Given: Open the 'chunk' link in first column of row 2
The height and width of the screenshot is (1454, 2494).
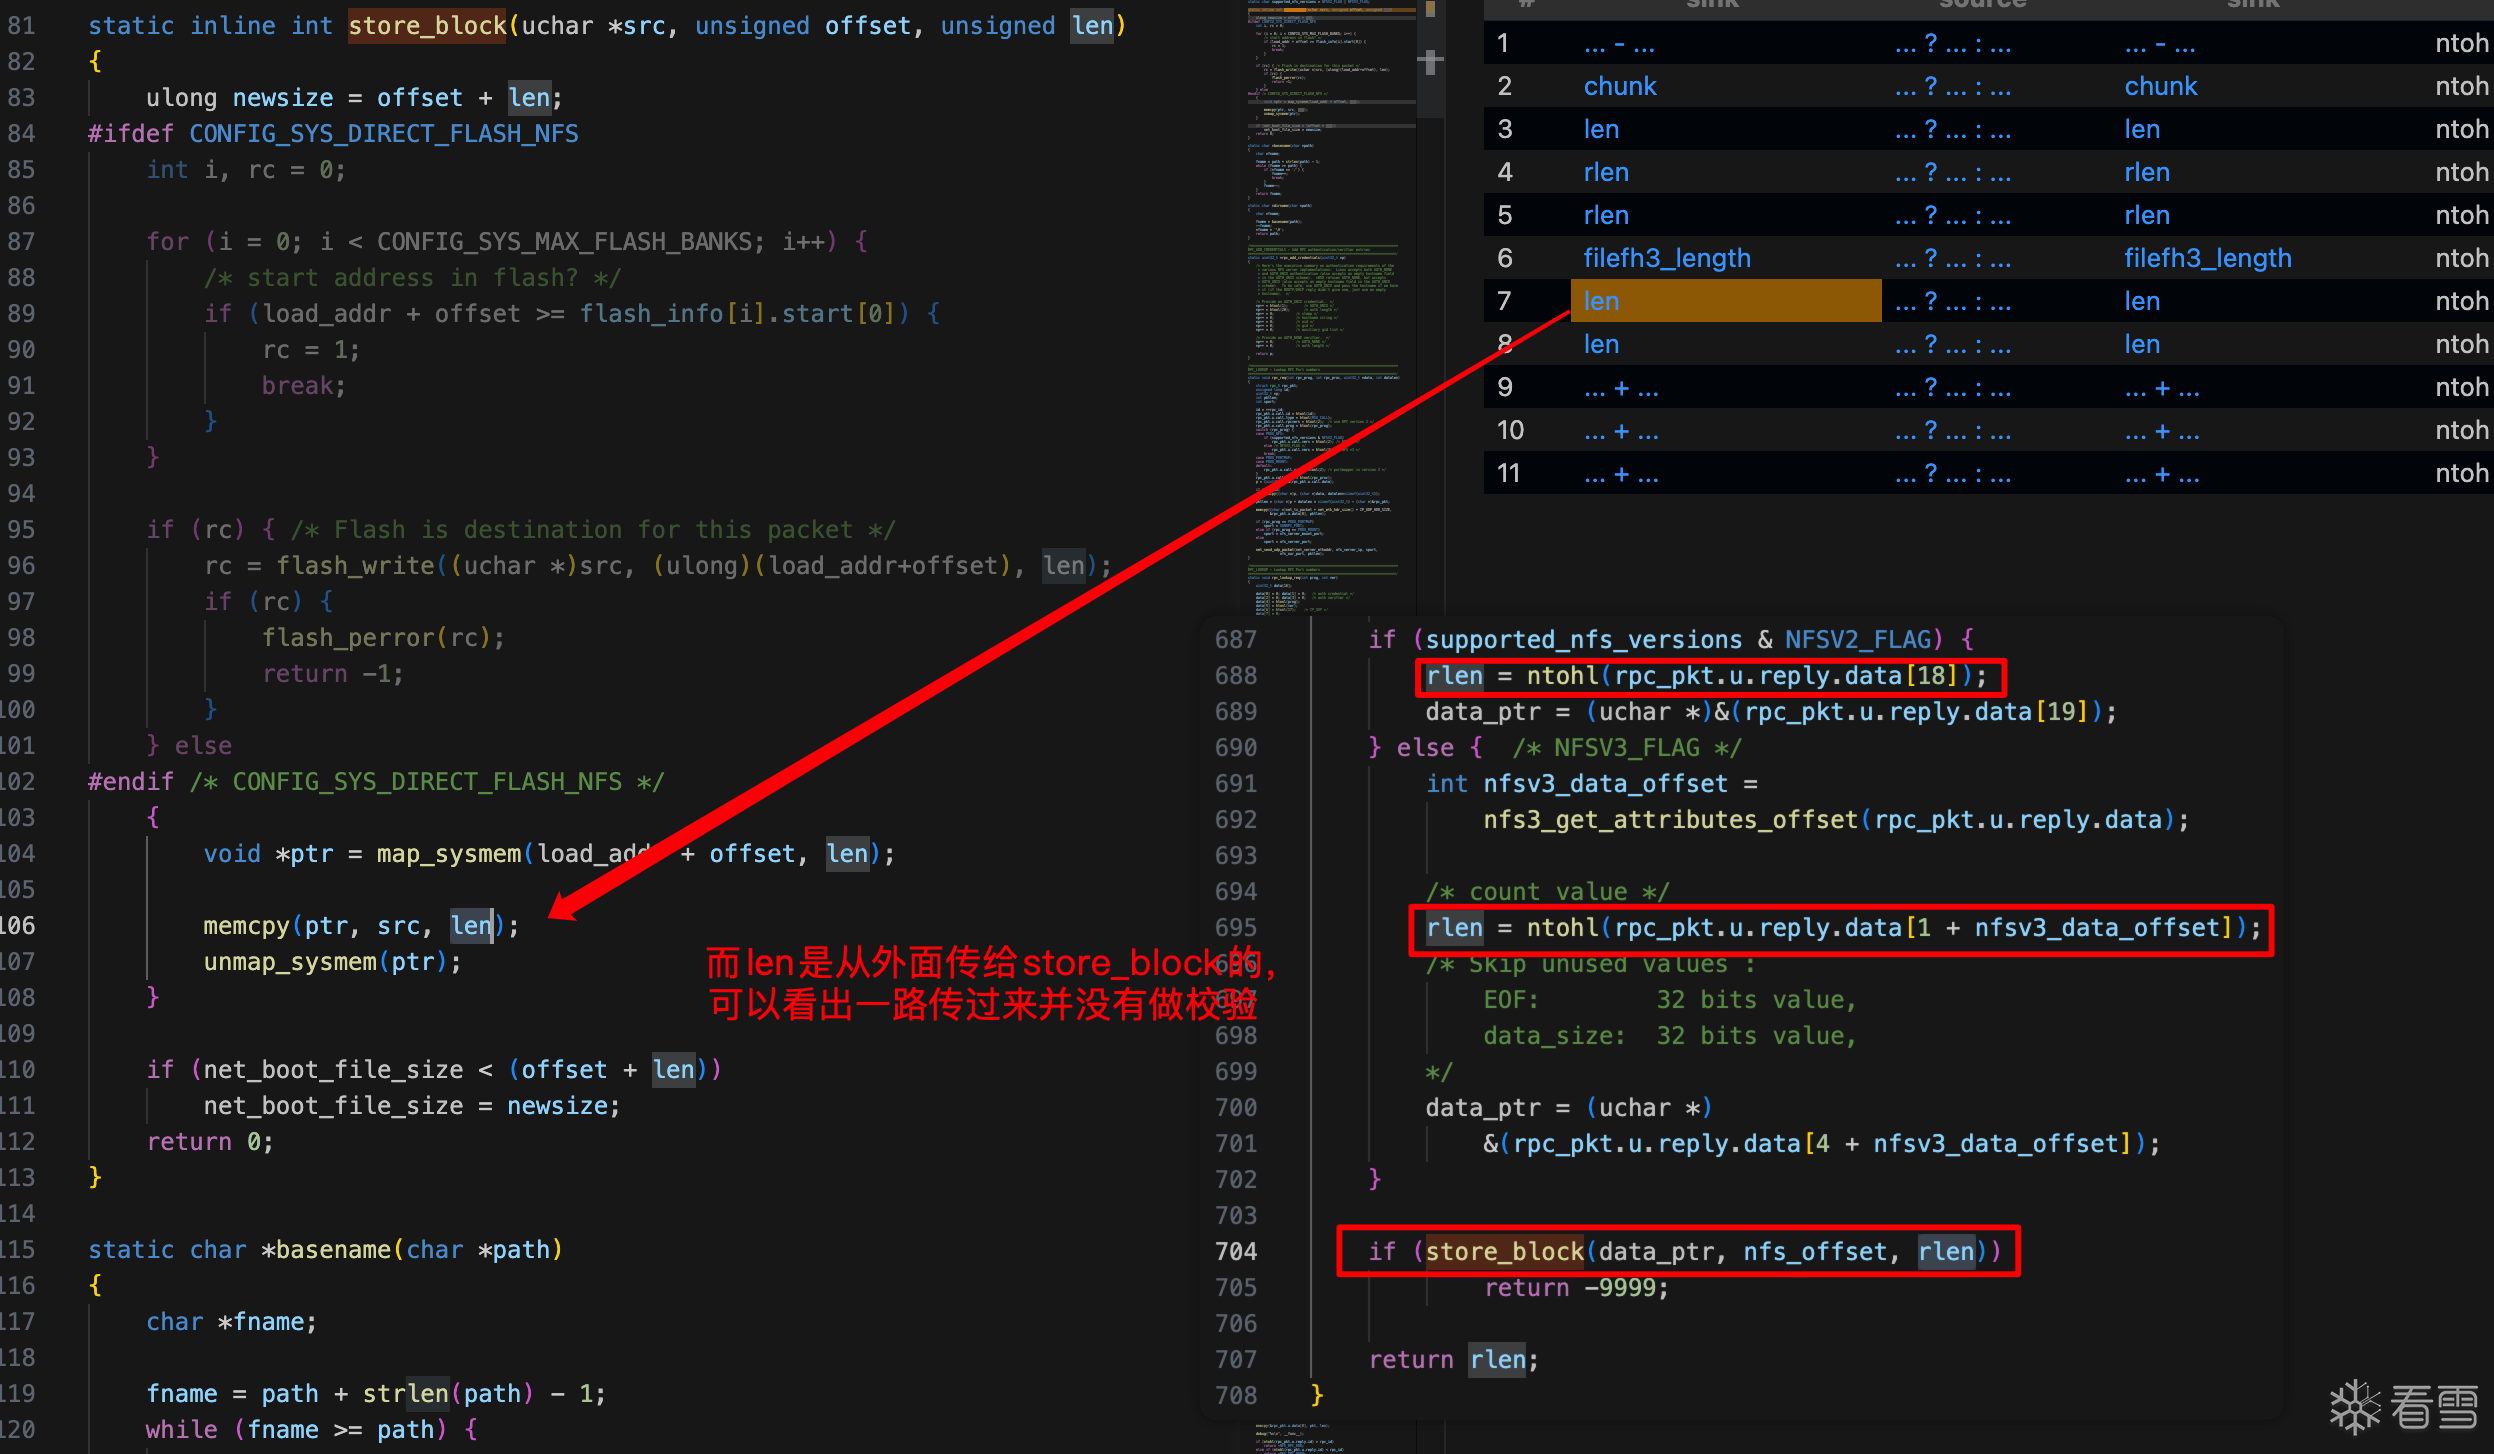Looking at the screenshot, I should (x=1620, y=87).
